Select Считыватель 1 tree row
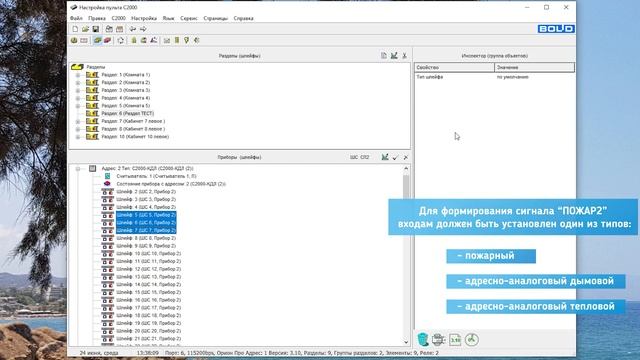 [156, 176]
